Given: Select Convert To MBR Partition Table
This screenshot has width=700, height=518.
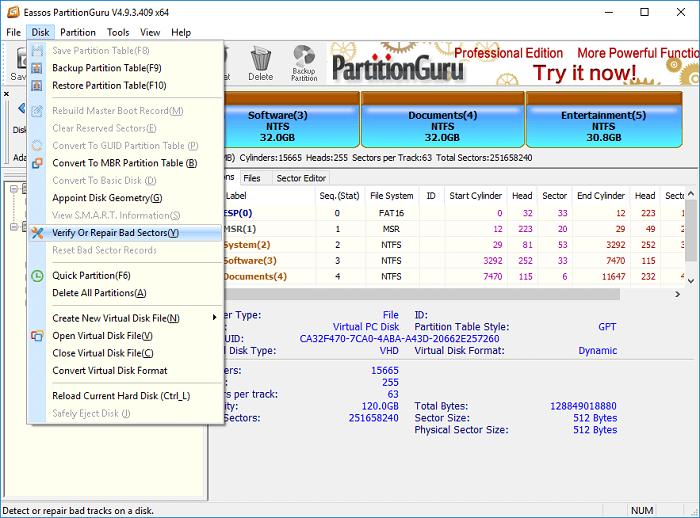Looking at the screenshot, I should click(125, 163).
